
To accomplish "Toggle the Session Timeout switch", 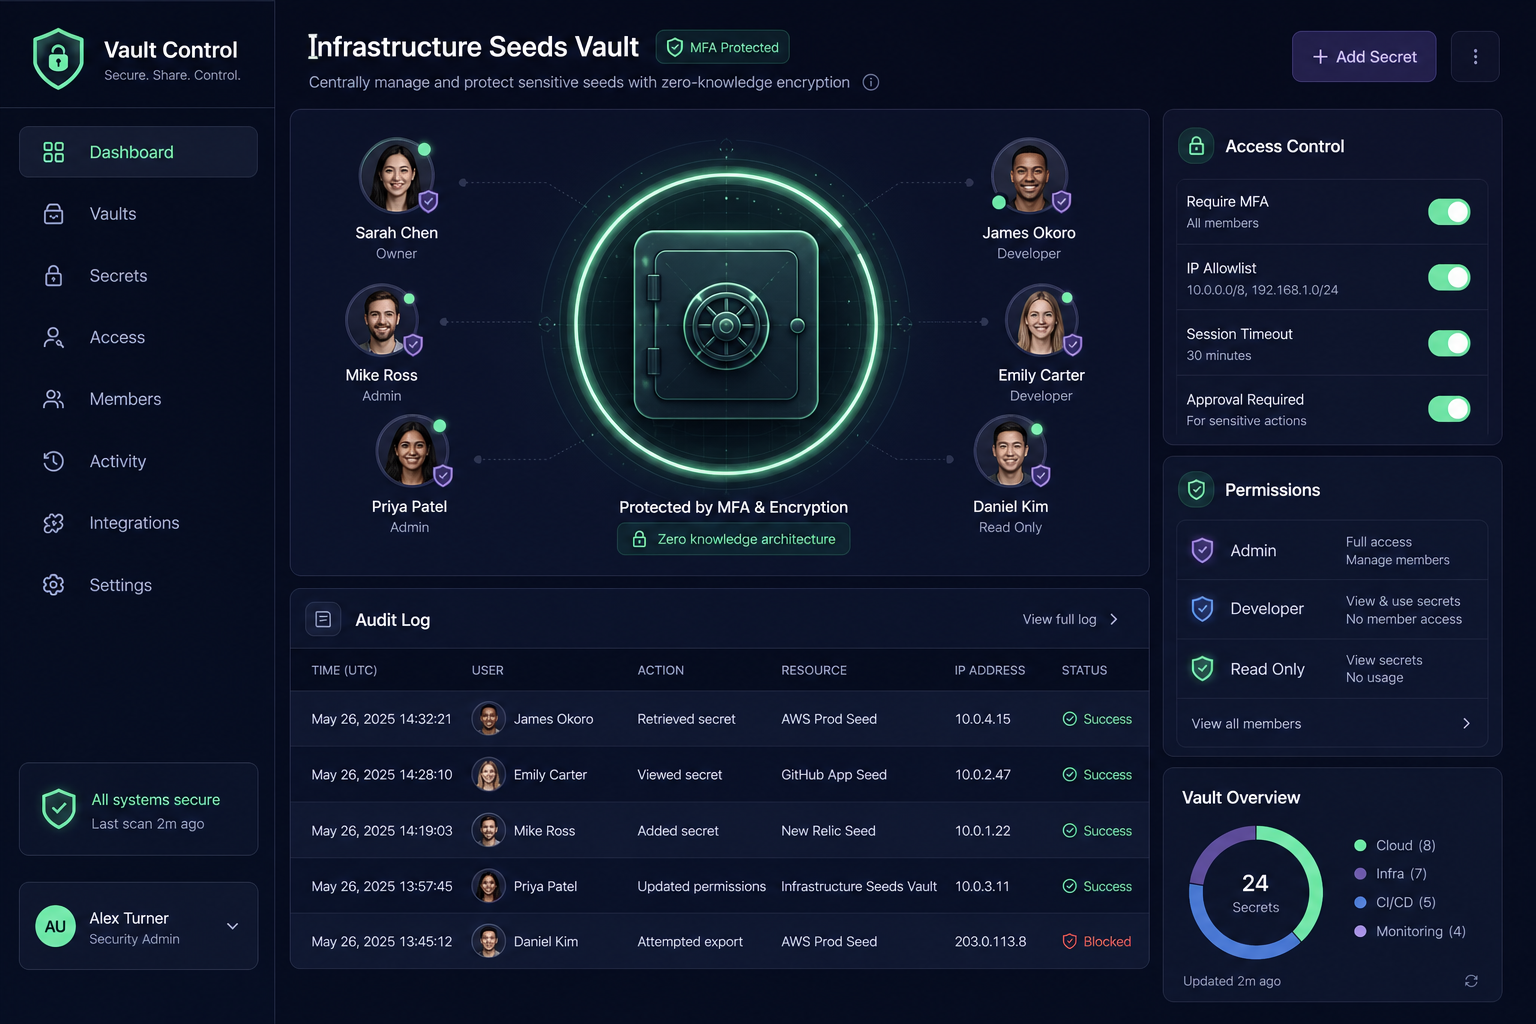I will pyautogui.click(x=1449, y=343).
